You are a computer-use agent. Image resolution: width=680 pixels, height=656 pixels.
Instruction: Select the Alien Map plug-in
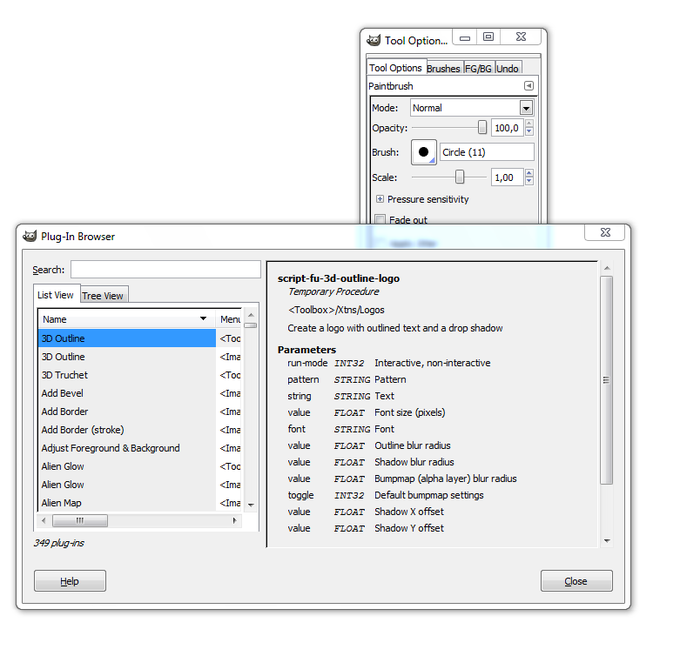point(140,503)
